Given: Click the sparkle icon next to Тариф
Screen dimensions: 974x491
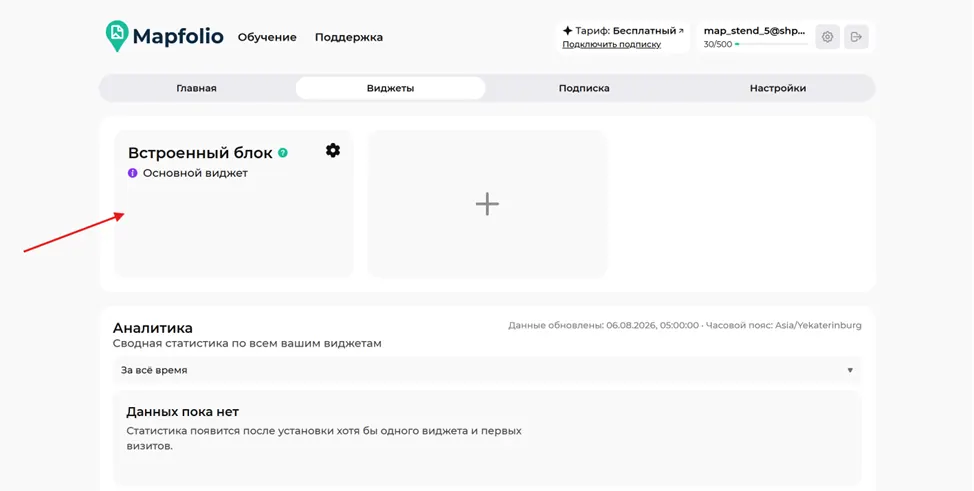Looking at the screenshot, I should pyautogui.click(x=567, y=30).
